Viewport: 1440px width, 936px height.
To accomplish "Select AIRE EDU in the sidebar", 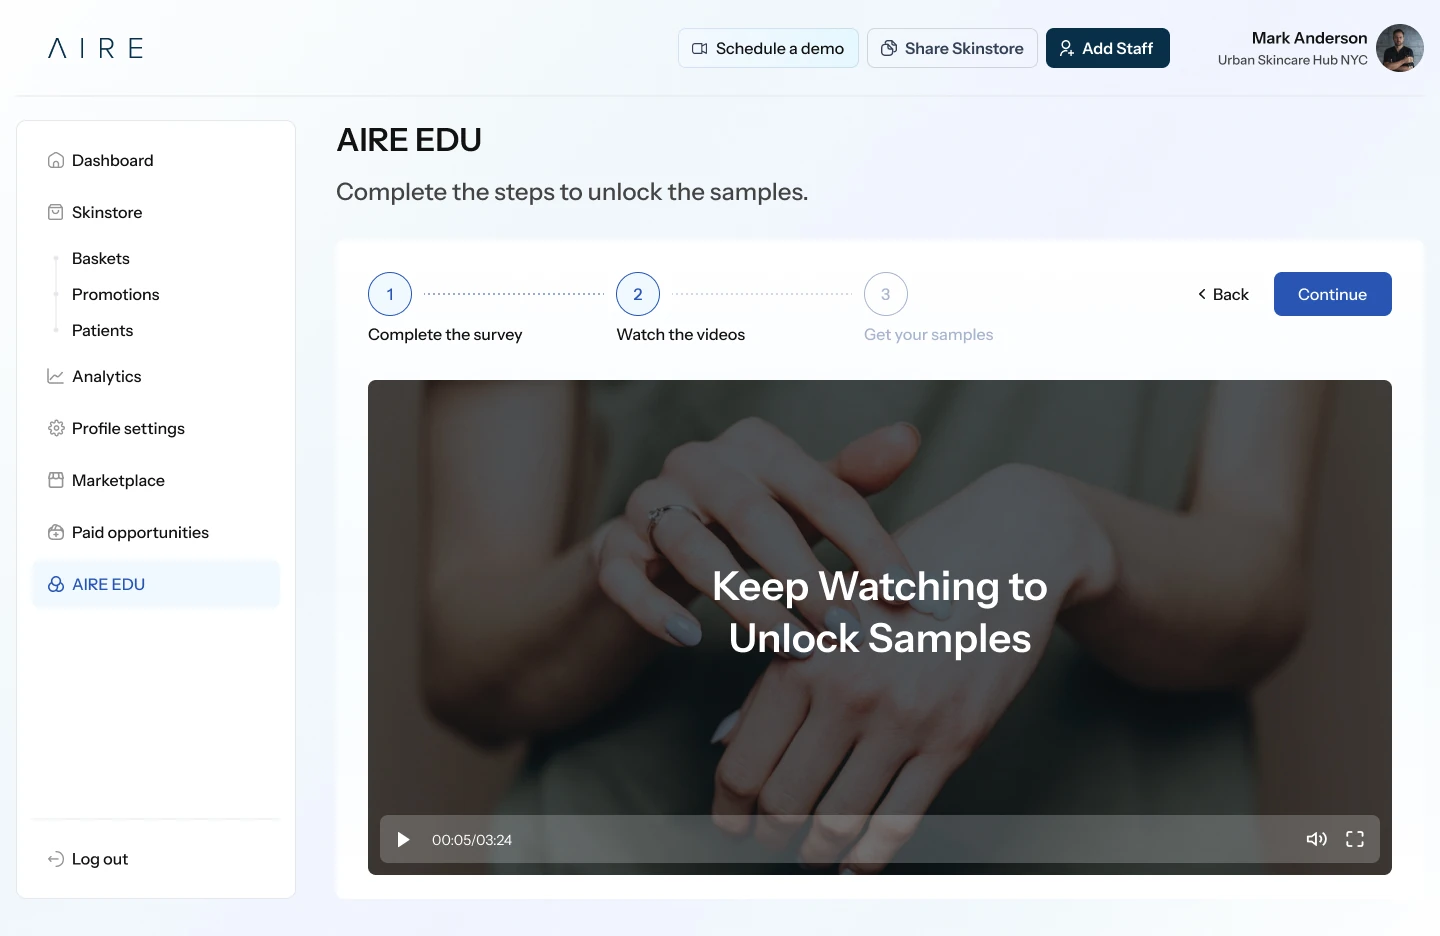I will tap(156, 584).
